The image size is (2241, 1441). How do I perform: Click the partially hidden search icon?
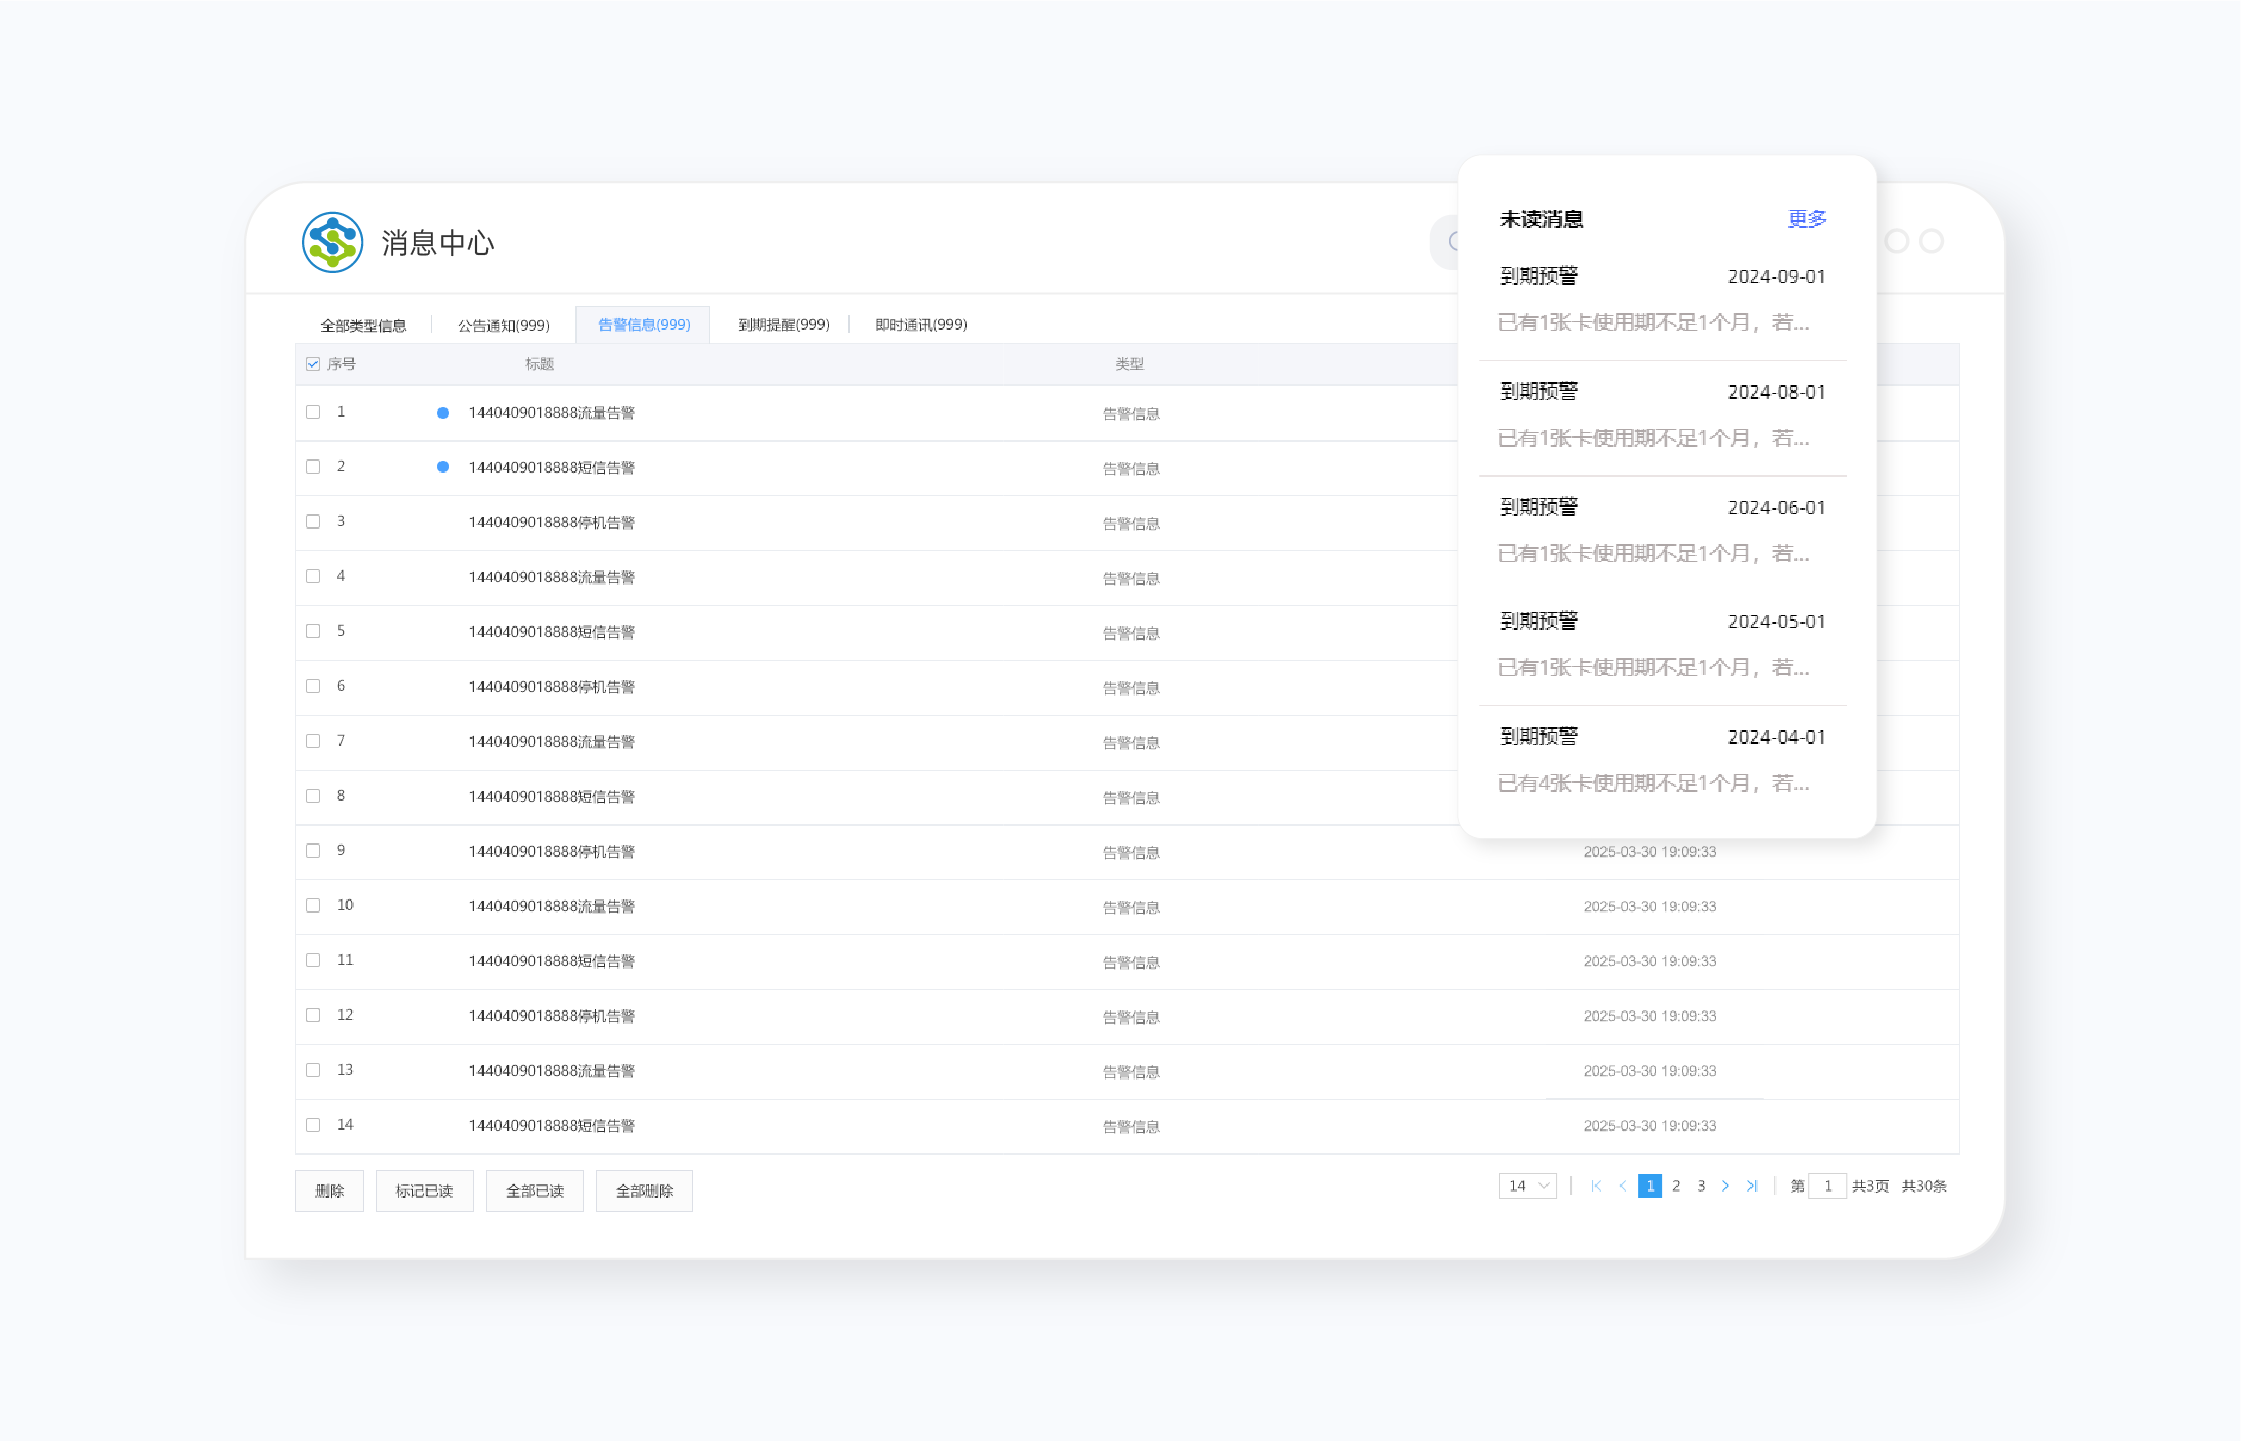(1452, 242)
